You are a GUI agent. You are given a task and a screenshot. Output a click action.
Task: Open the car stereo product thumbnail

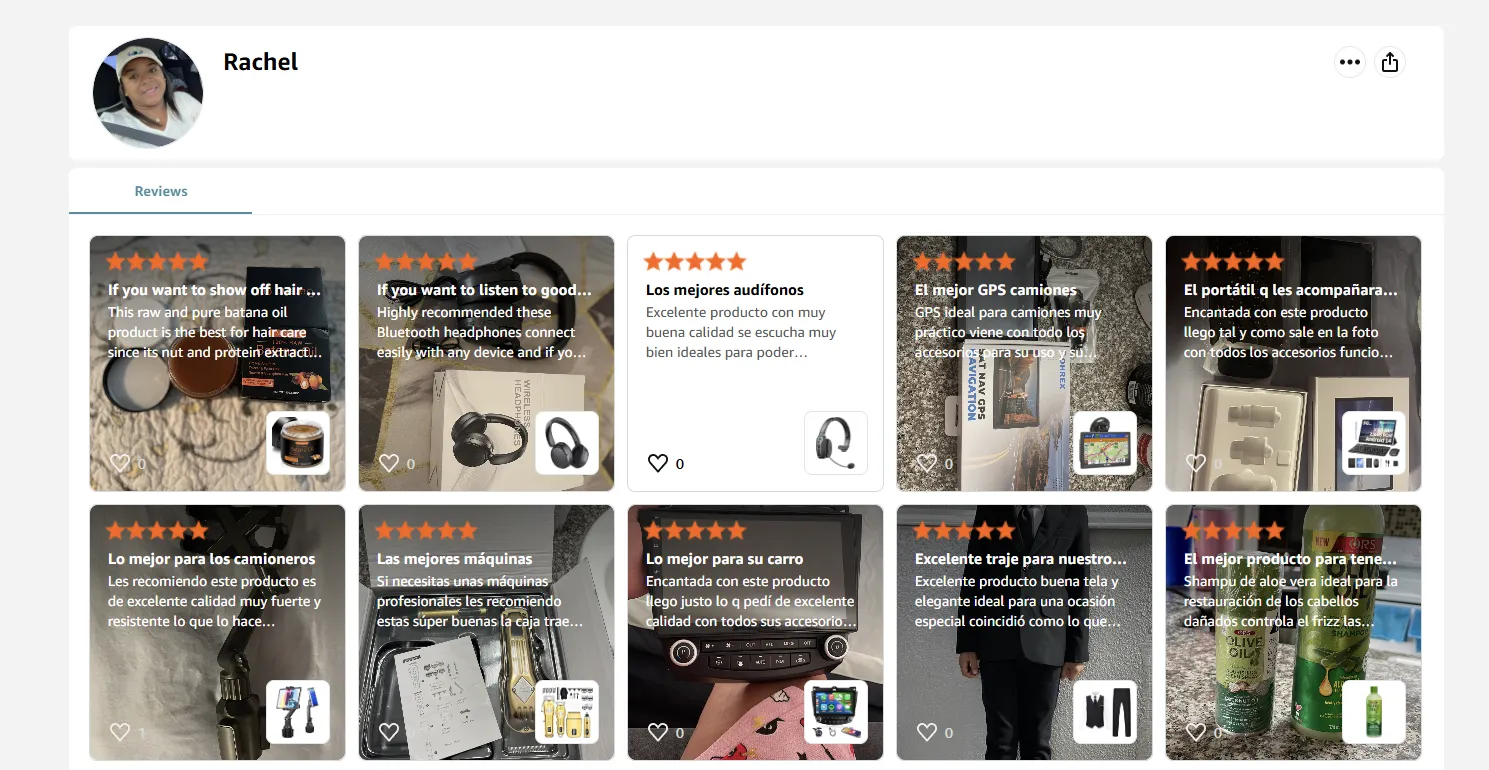pos(836,712)
